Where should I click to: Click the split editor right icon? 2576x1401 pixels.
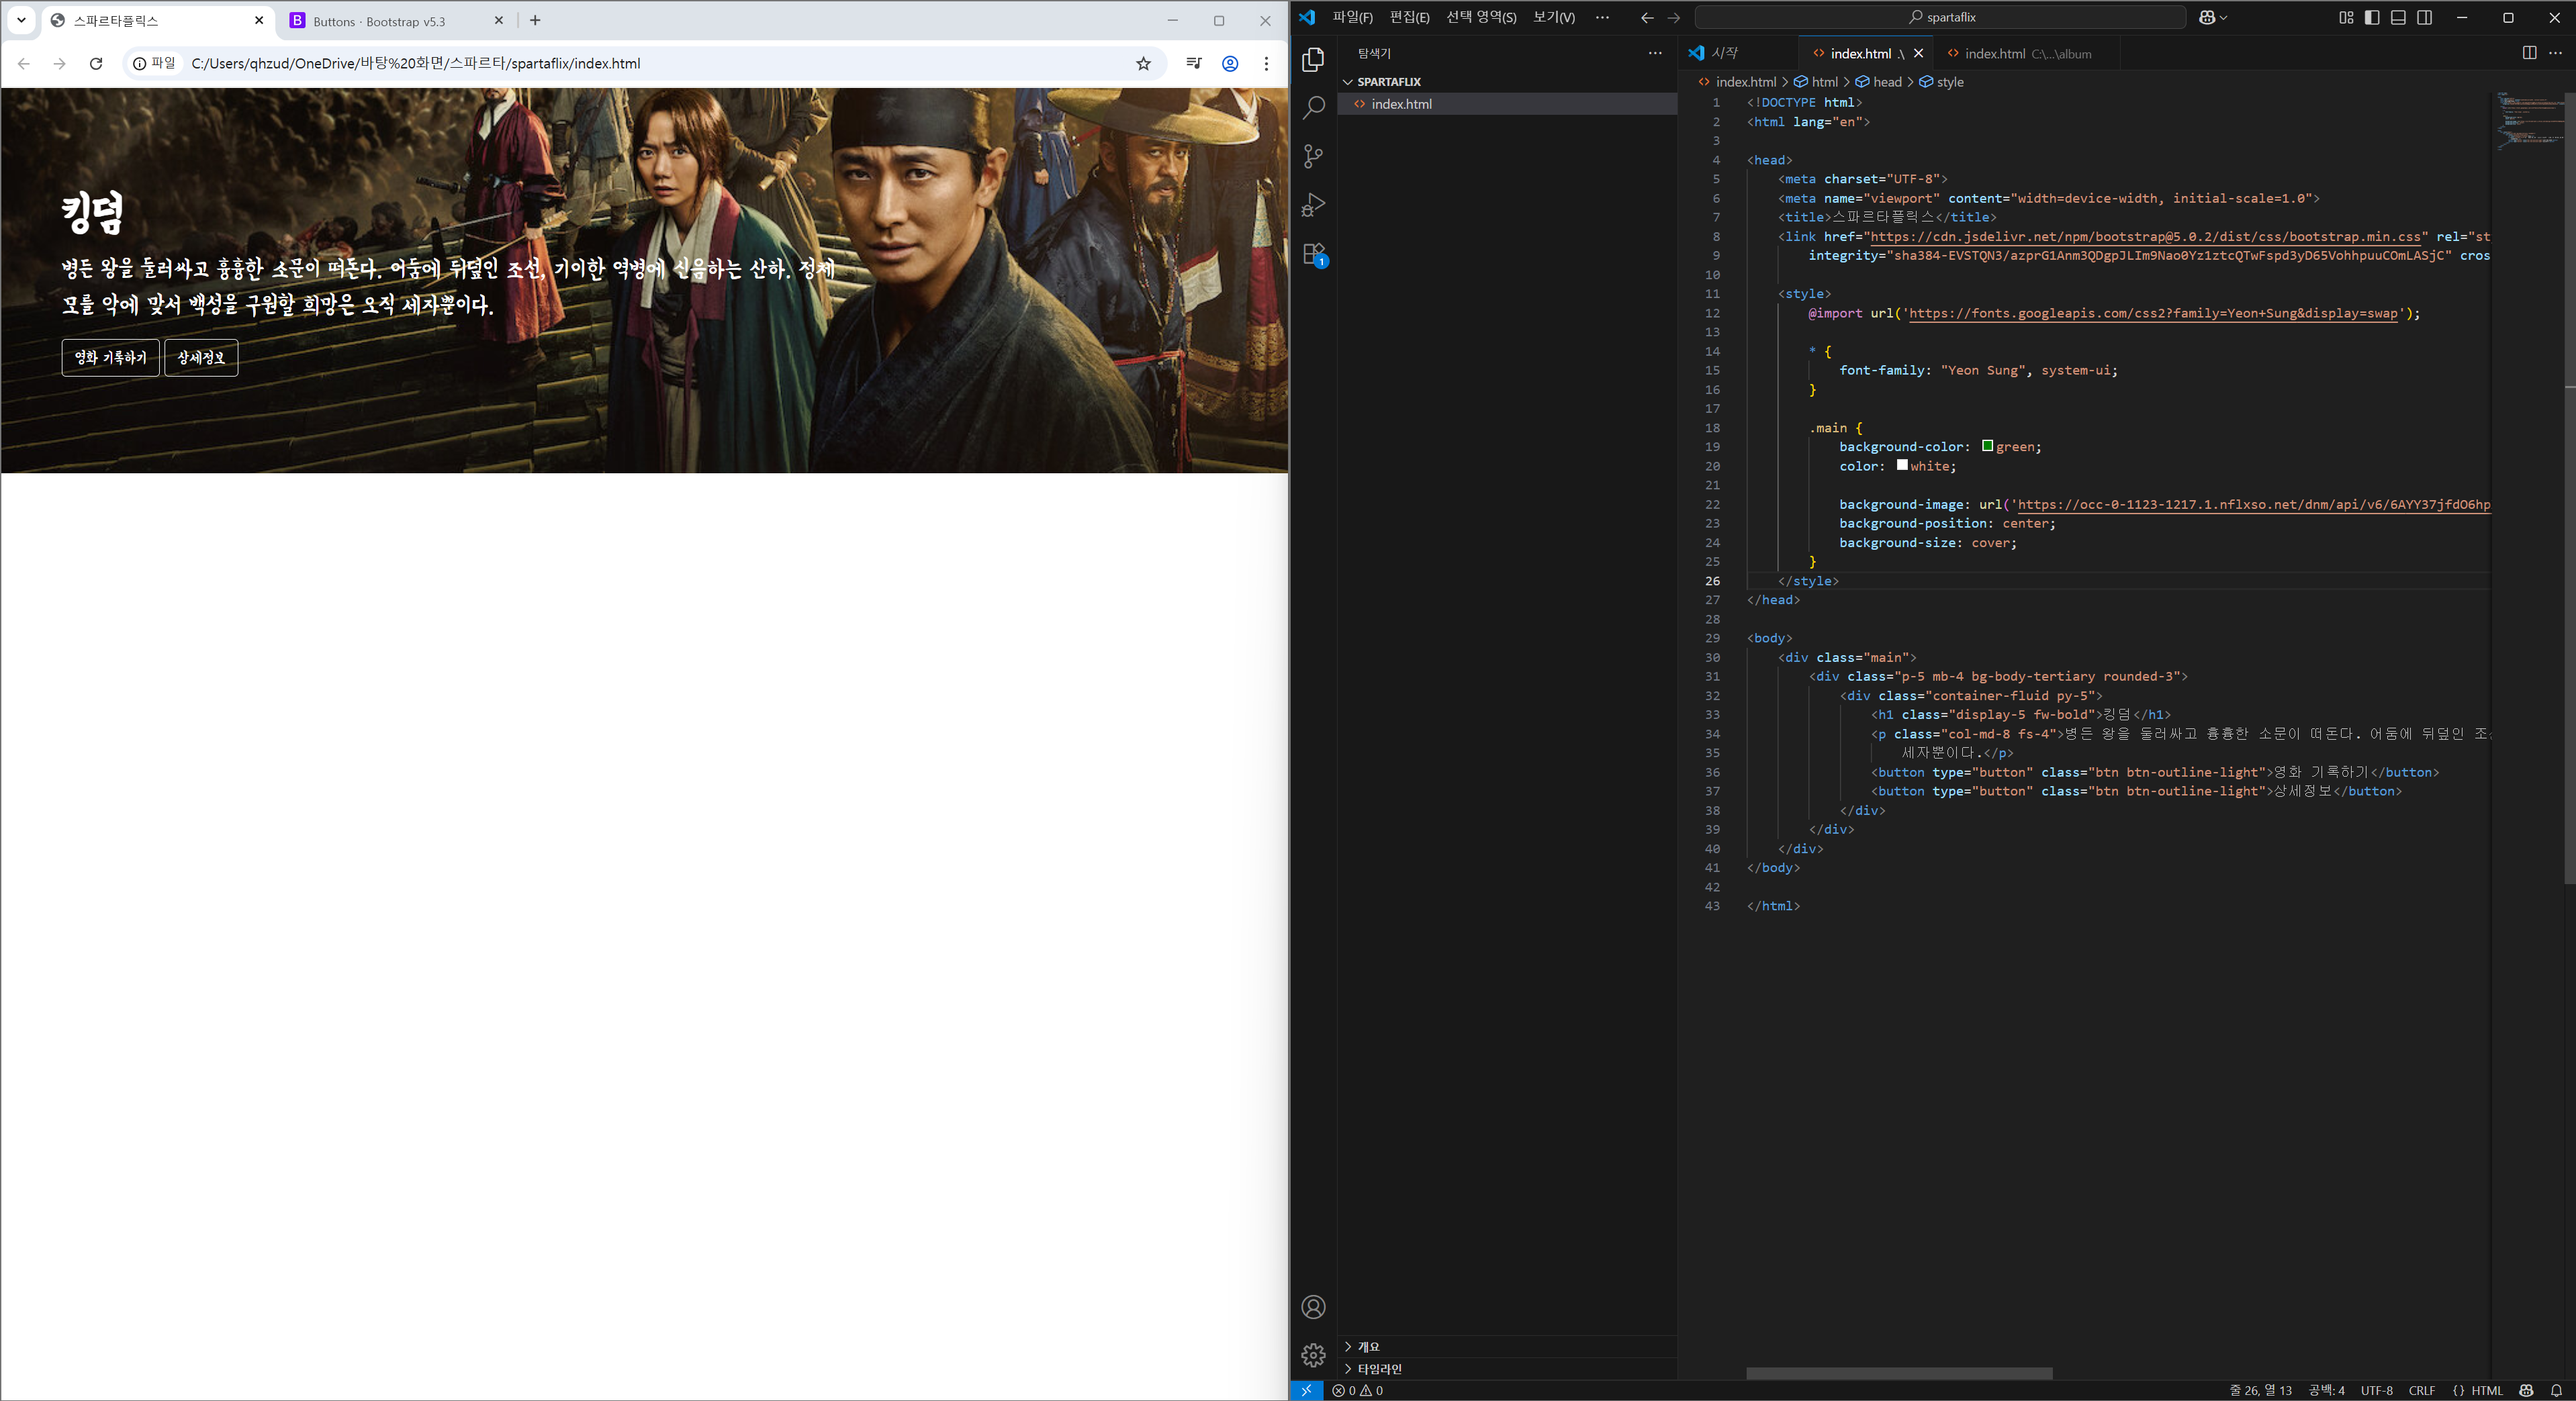(x=2529, y=53)
